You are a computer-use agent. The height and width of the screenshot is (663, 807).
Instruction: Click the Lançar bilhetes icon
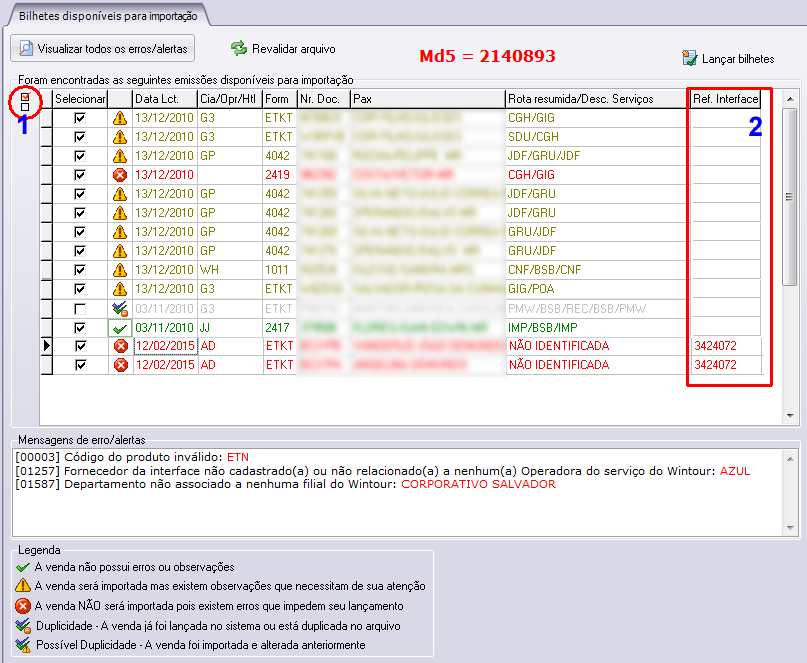[690, 58]
